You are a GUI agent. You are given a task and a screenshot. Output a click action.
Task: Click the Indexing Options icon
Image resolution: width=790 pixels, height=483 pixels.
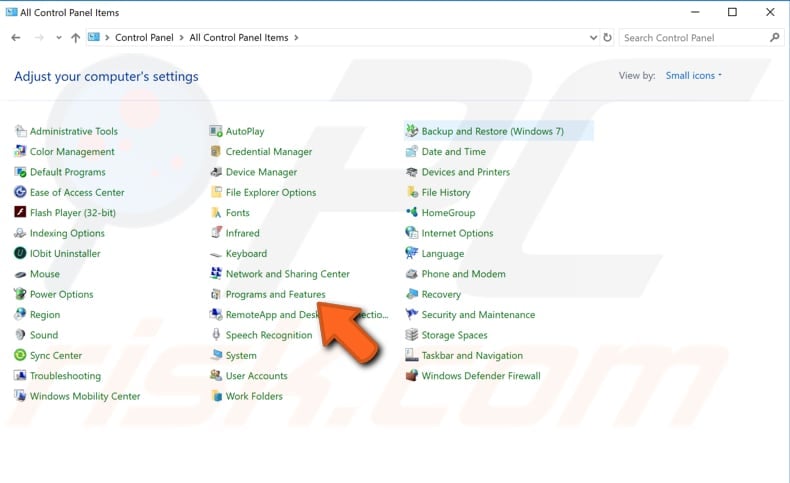[x=20, y=233]
